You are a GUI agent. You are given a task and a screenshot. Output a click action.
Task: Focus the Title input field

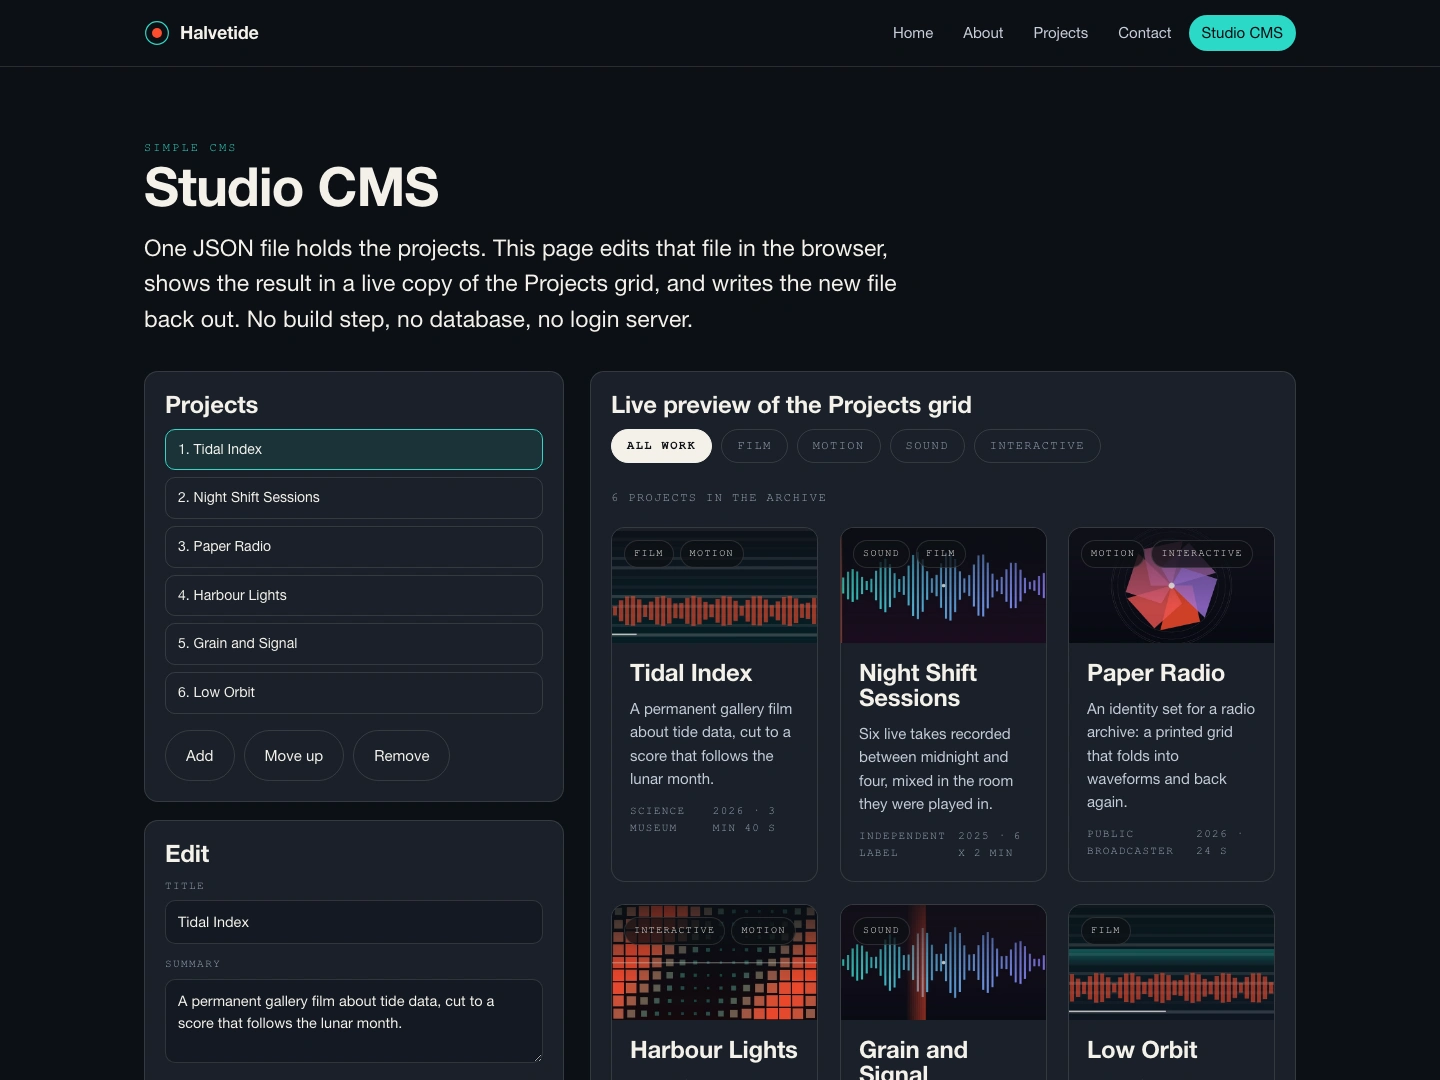coord(354,922)
